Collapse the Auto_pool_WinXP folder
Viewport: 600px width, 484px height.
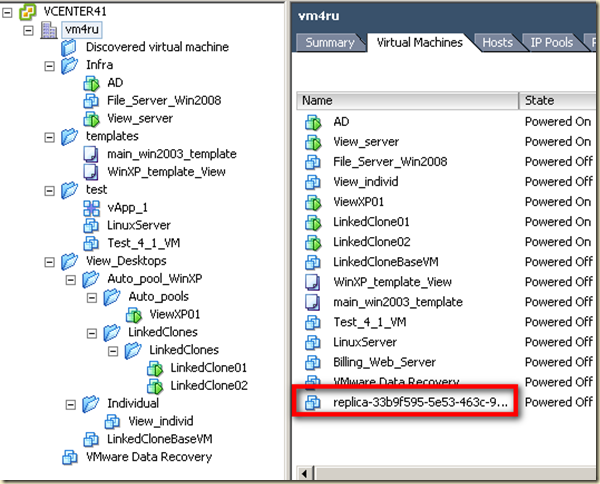tap(71, 280)
